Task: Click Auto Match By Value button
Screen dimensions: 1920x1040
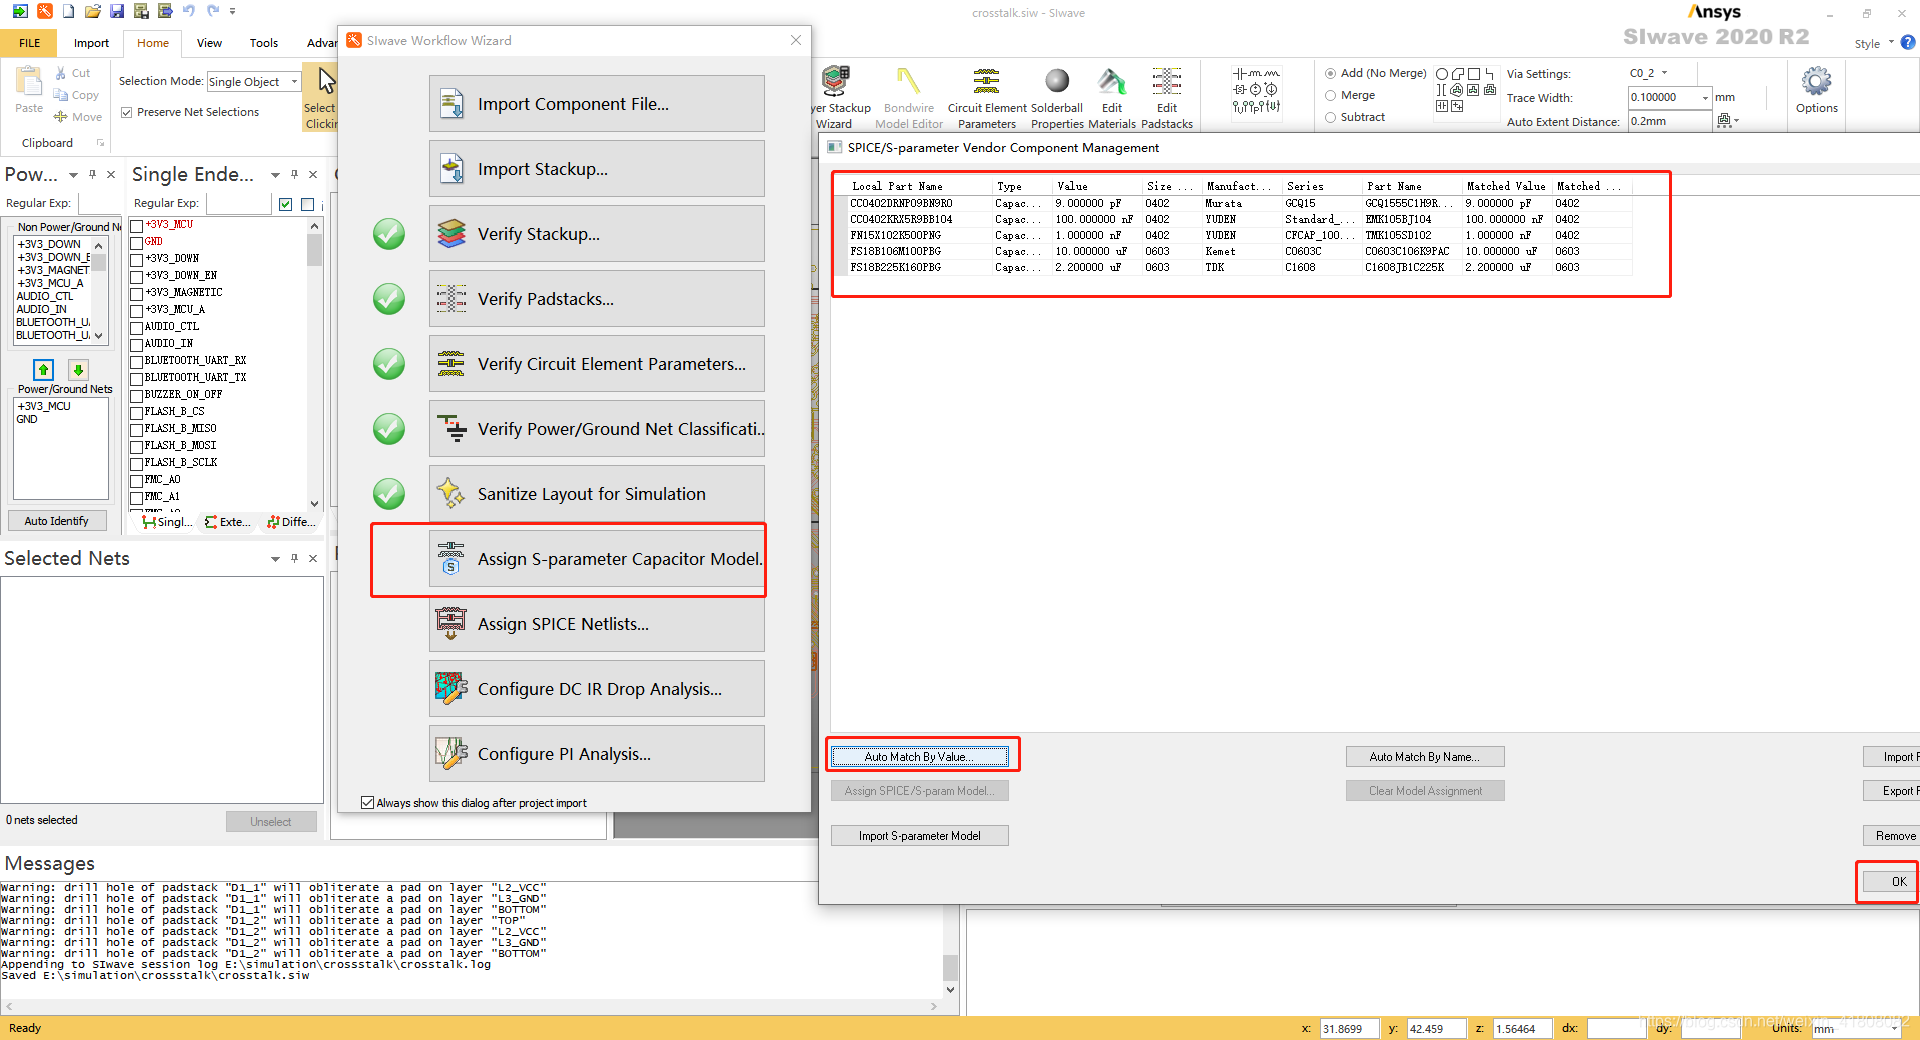Action: 919,757
